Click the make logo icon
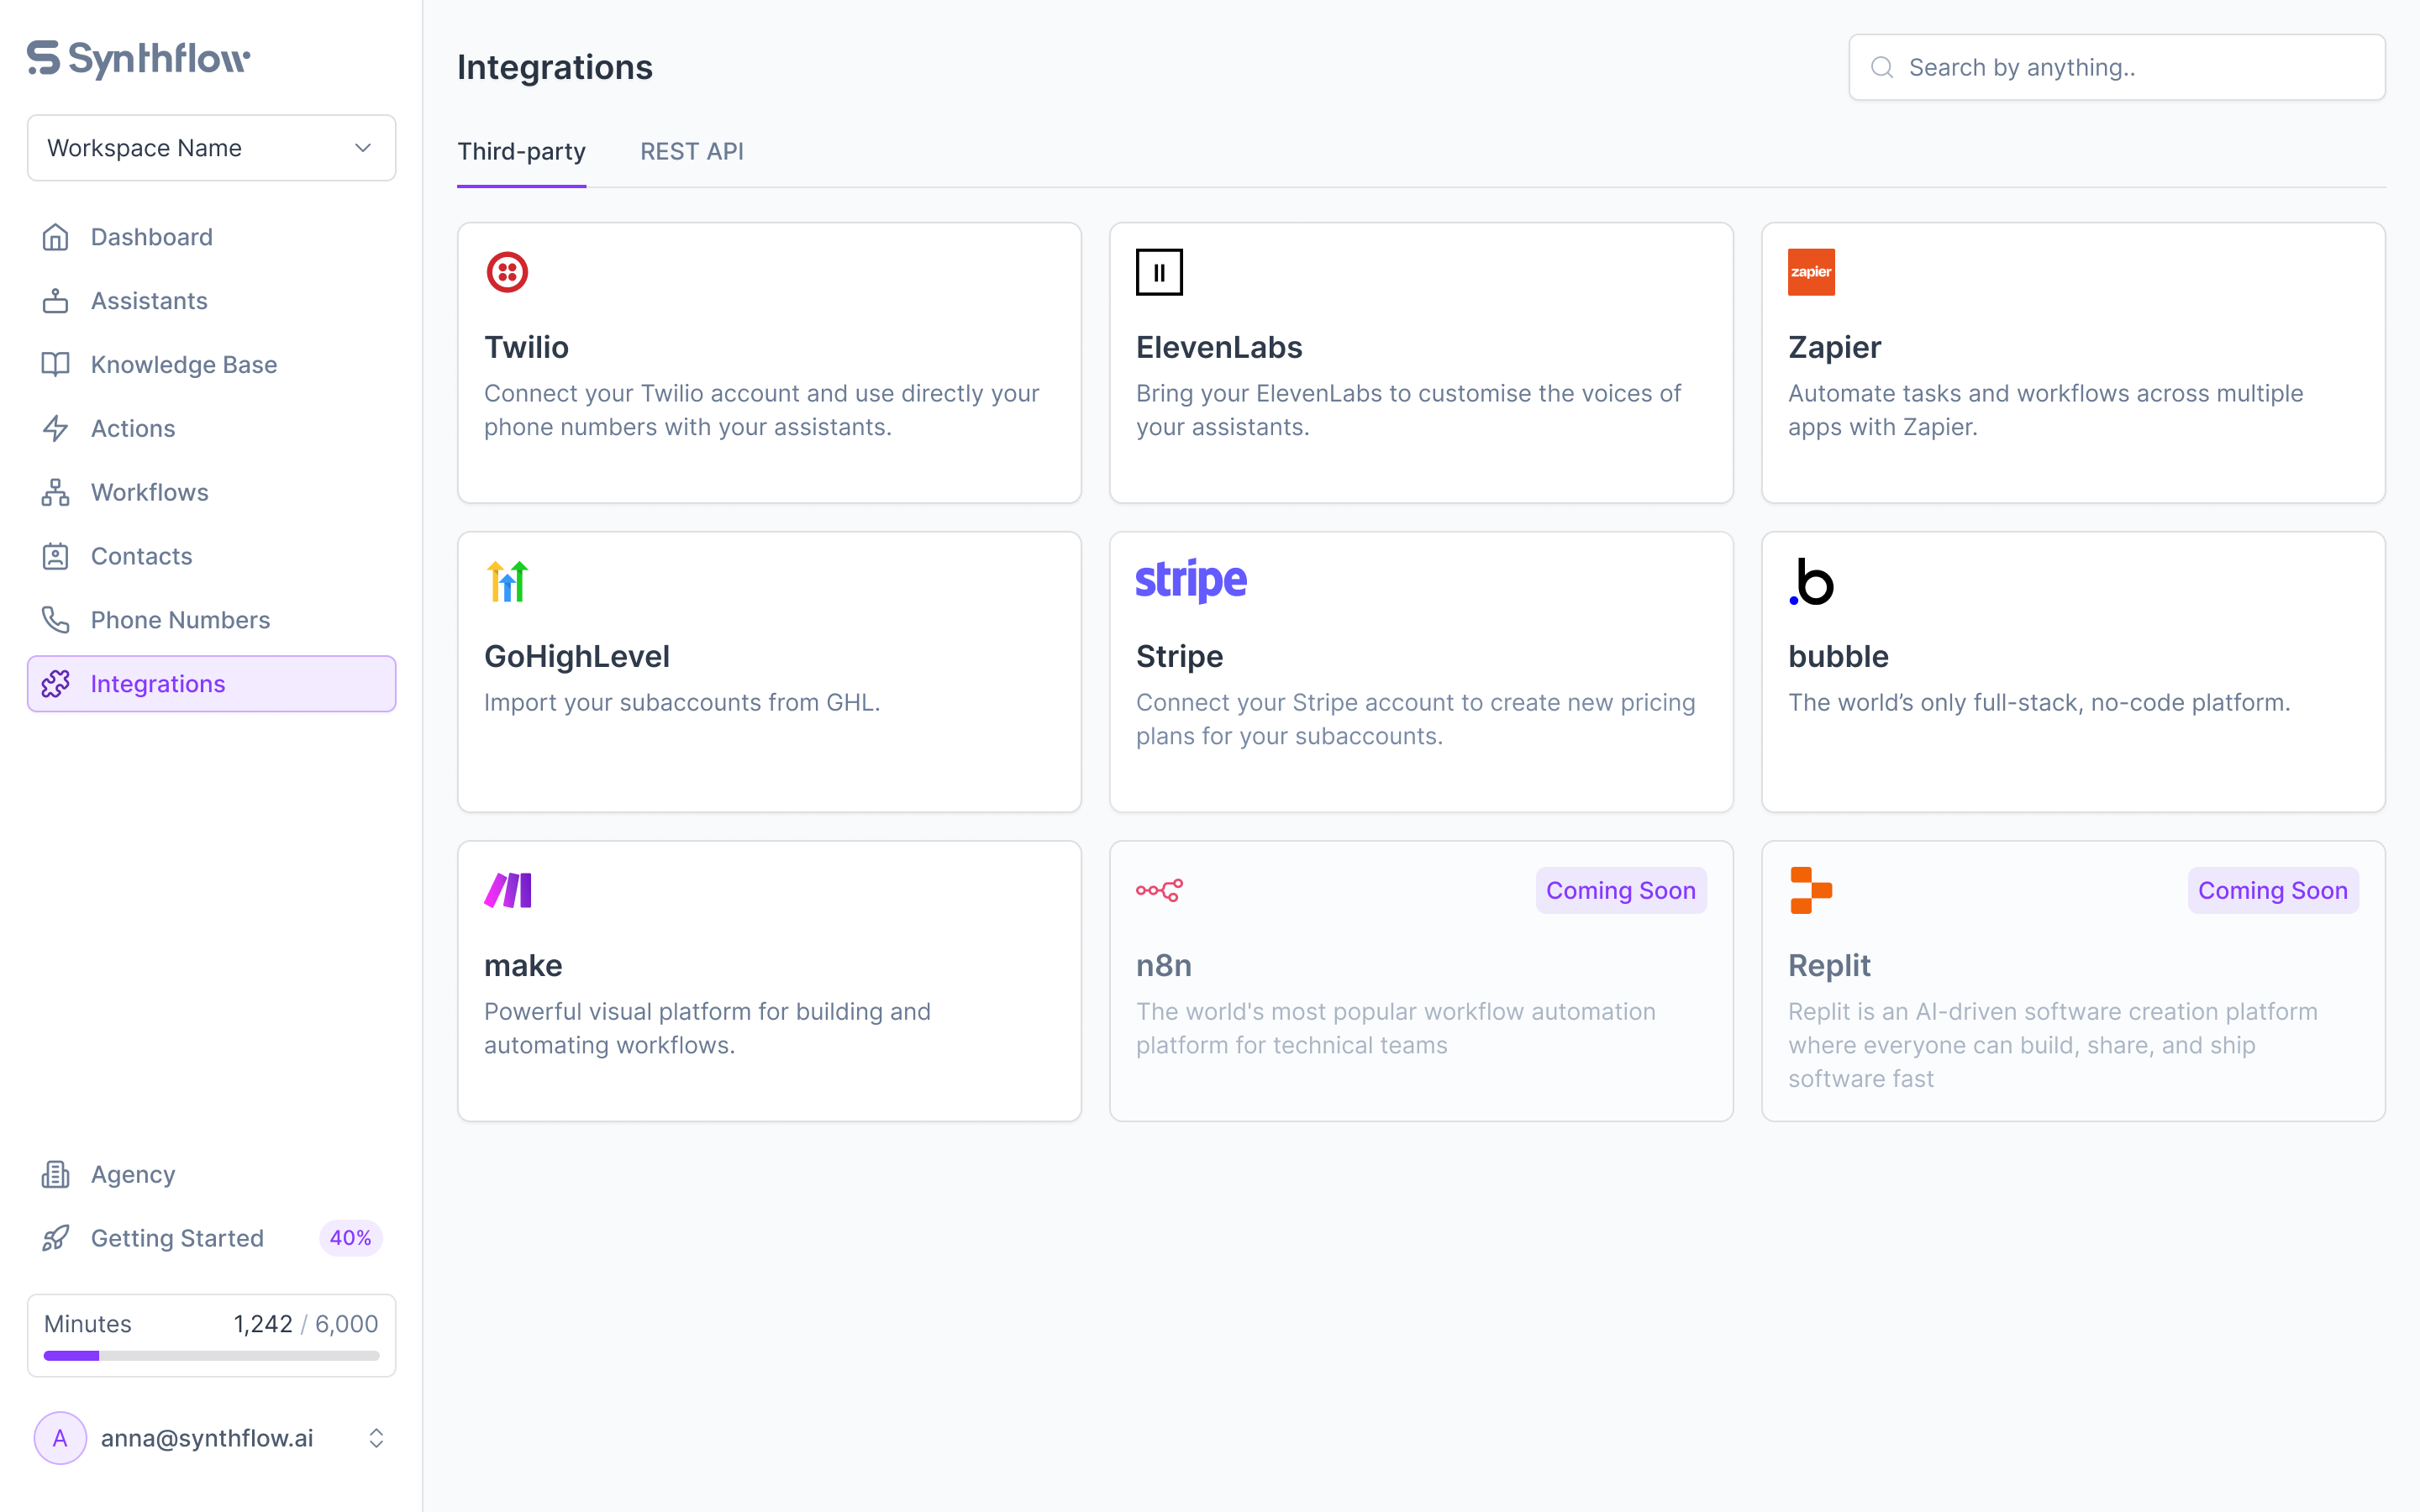Screen dimensions: 2420x1512 507,890
